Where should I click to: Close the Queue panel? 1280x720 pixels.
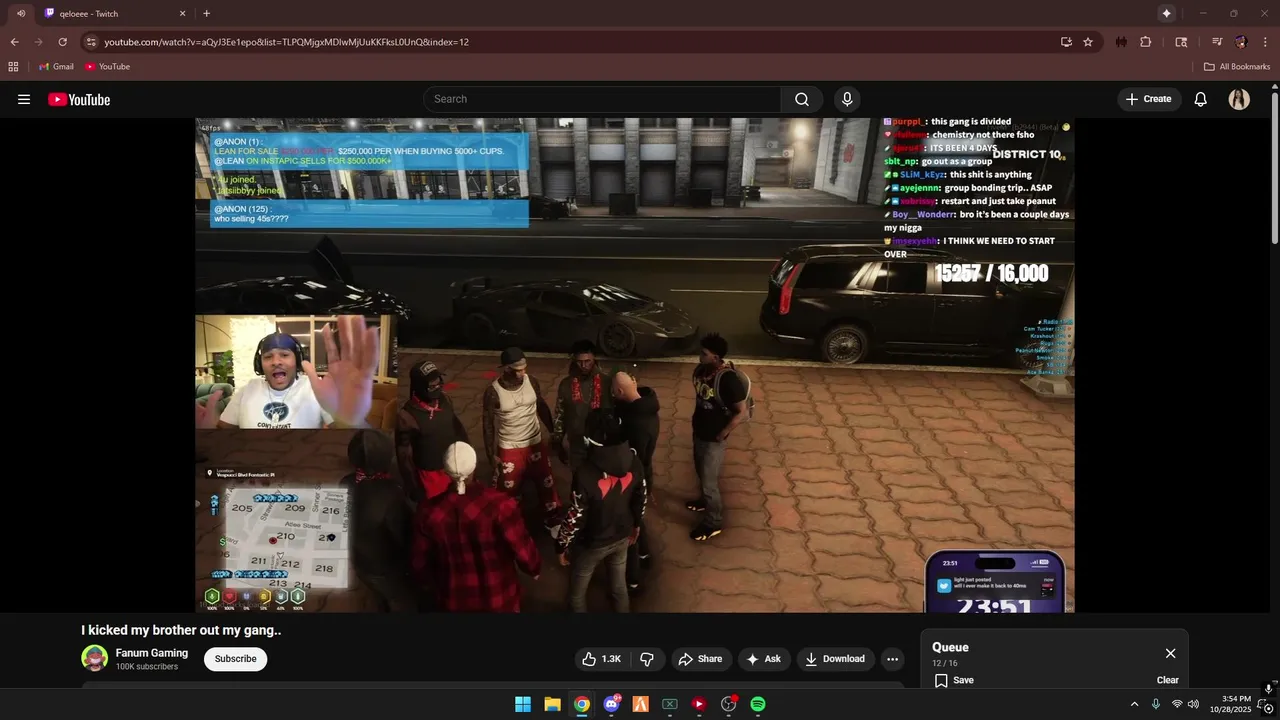click(x=1170, y=653)
